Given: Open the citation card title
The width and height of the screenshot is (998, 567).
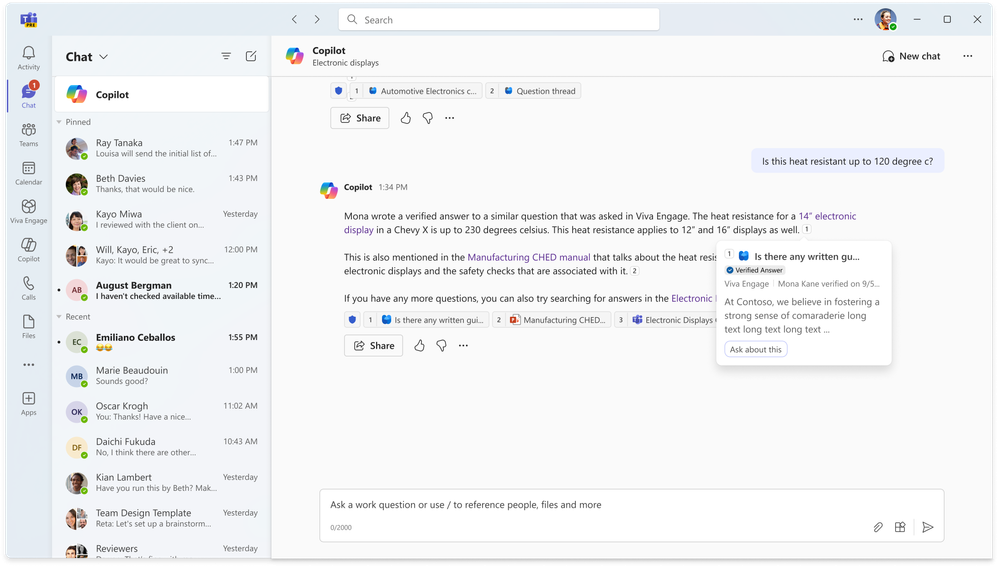Looking at the screenshot, I should tap(806, 256).
